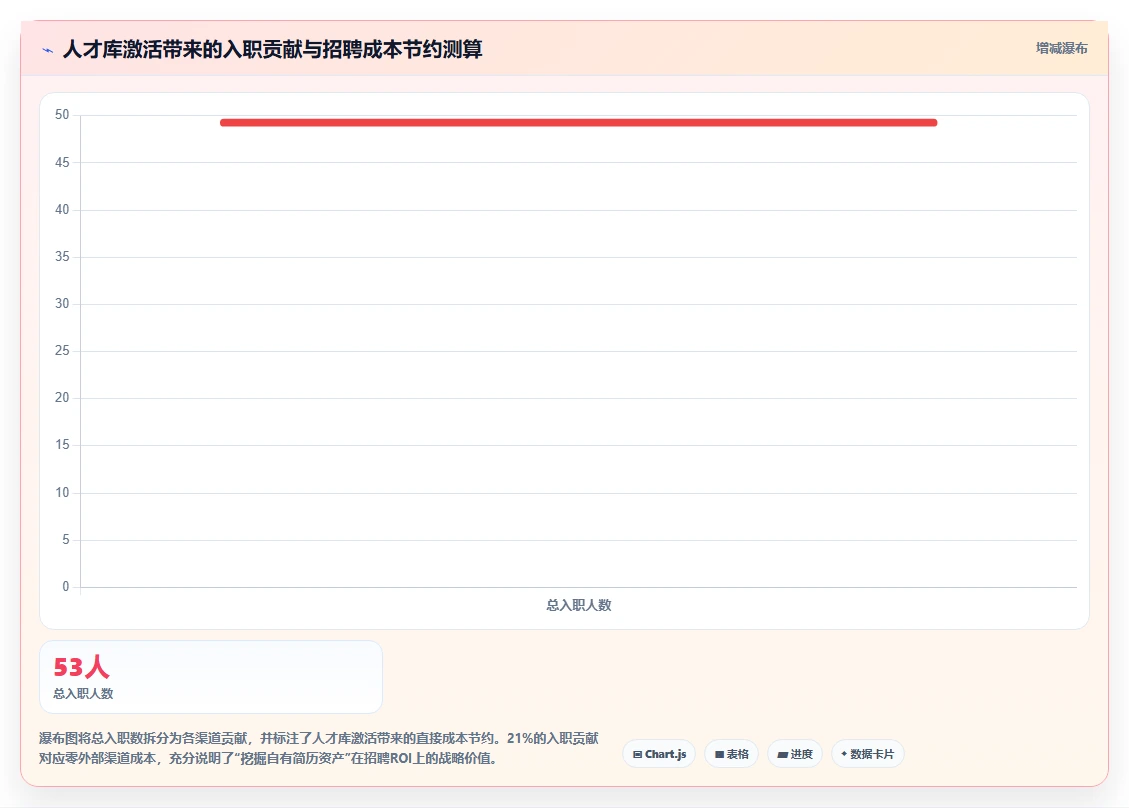Screen dimensions: 1129x808
Task: Click the 总入职人数 caption in stat card
Action: pyautogui.click(x=83, y=693)
